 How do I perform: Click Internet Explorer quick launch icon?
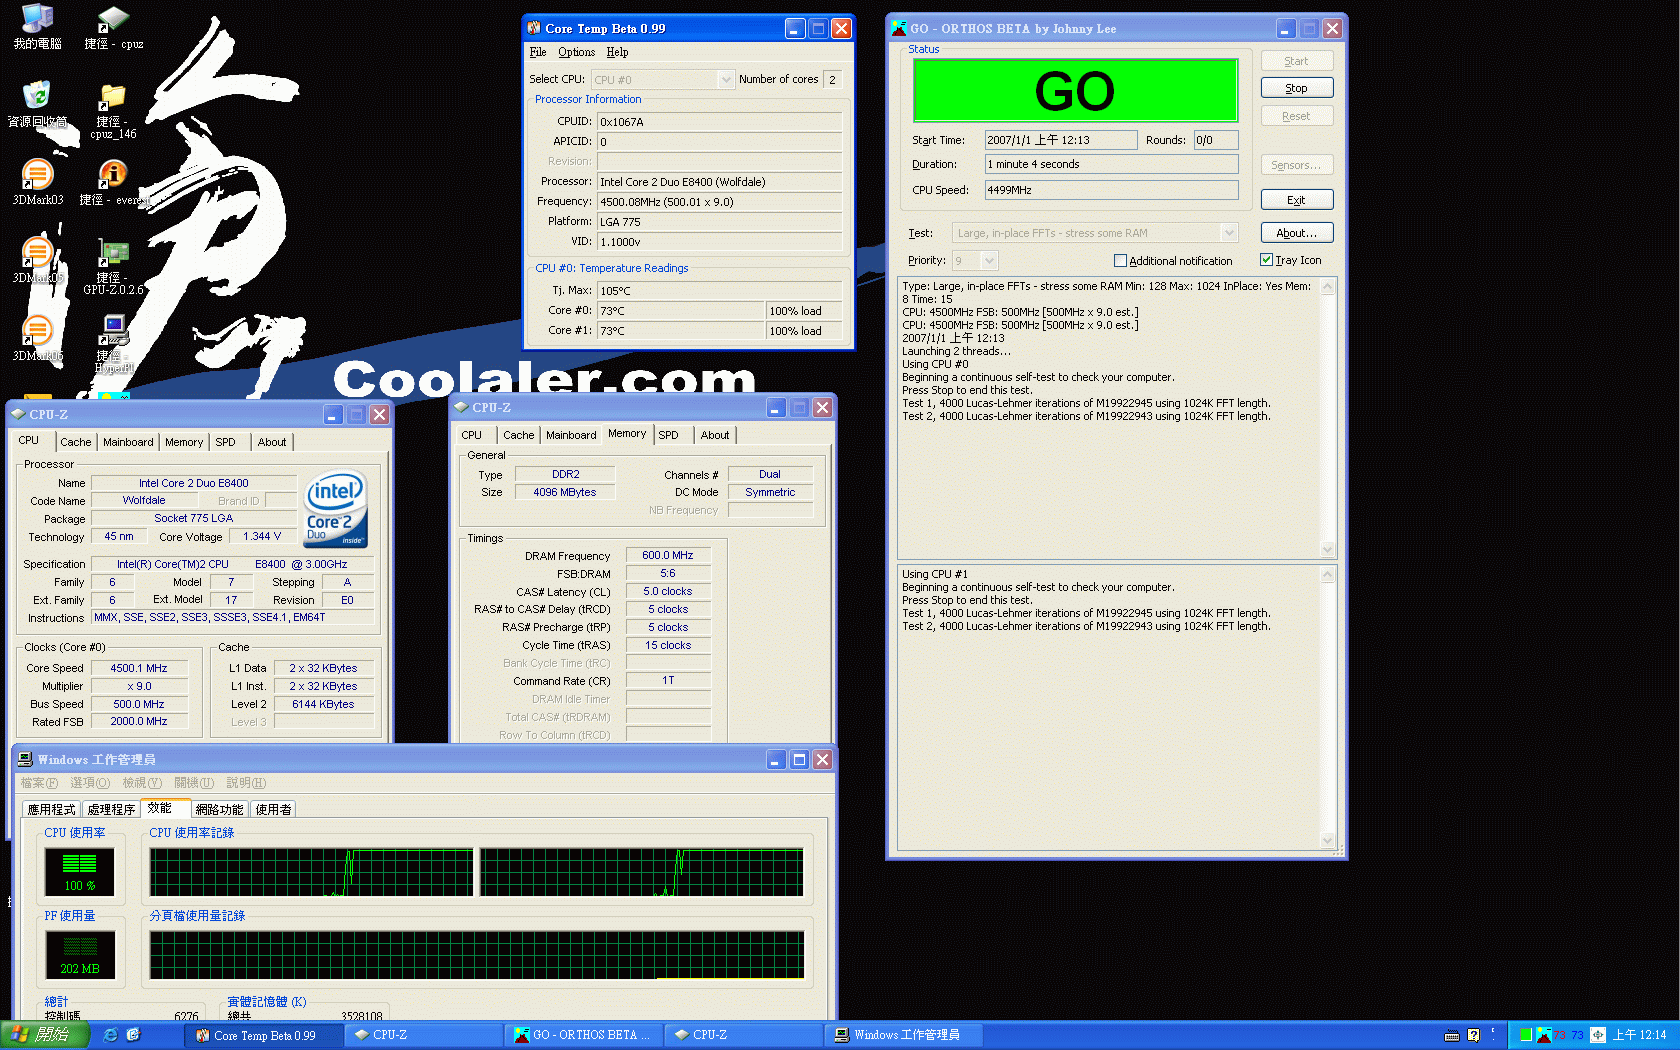pos(111,1035)
